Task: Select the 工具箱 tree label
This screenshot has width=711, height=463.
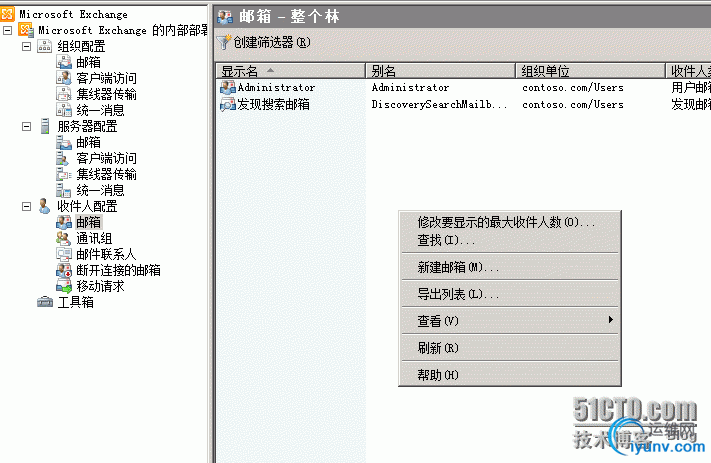Action: 75,302
